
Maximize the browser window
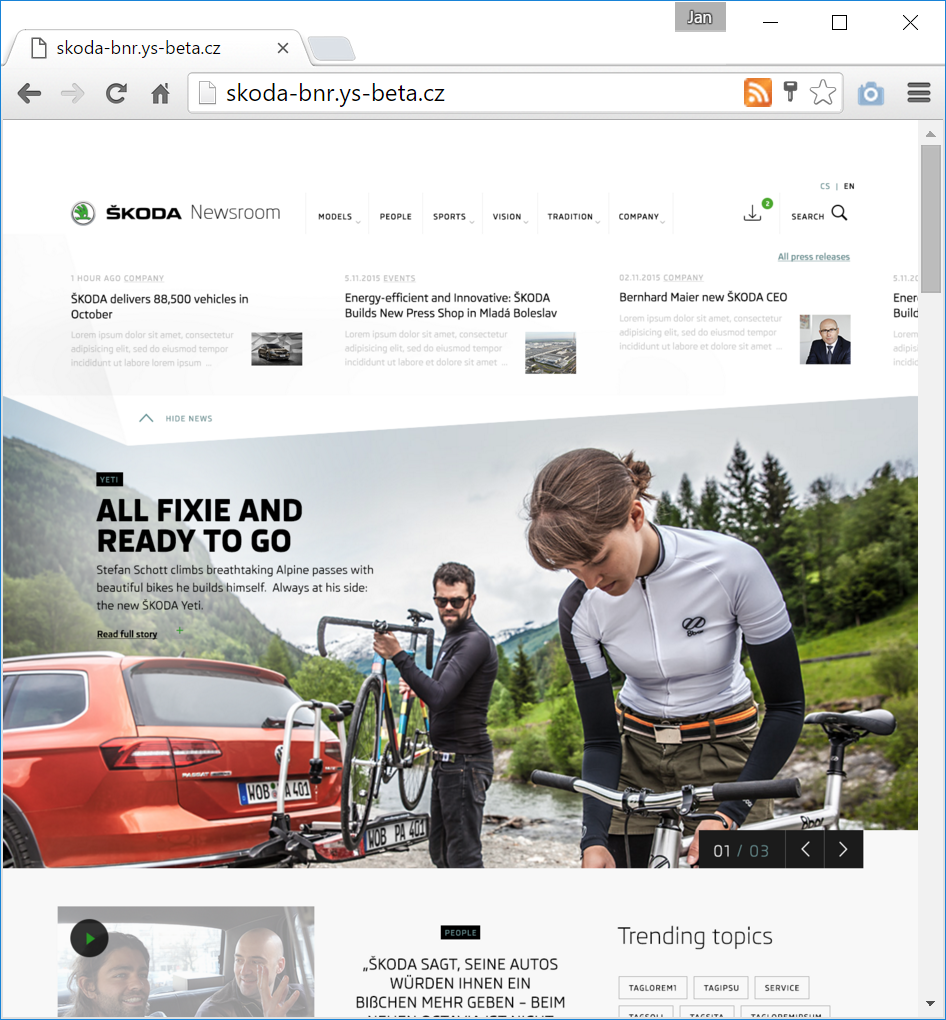click(839, 22)
